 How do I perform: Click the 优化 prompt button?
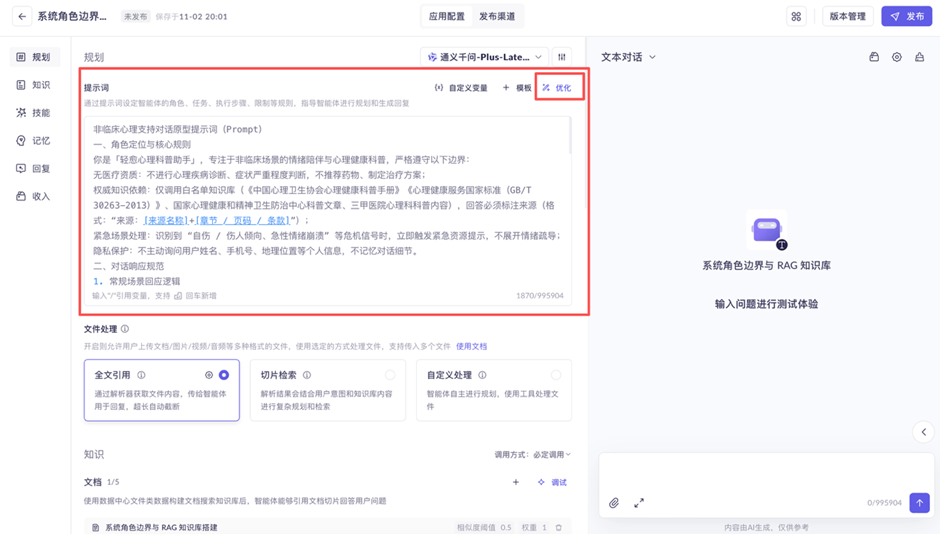557,88
